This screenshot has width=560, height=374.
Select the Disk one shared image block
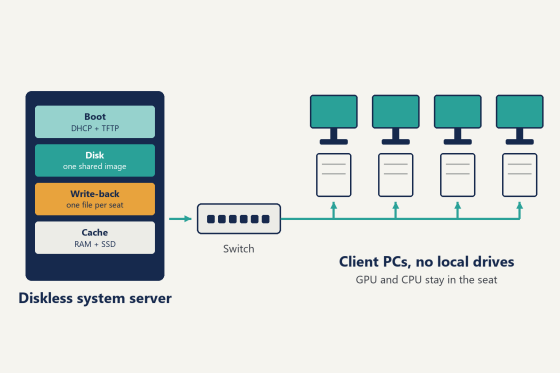pos(95,160)
